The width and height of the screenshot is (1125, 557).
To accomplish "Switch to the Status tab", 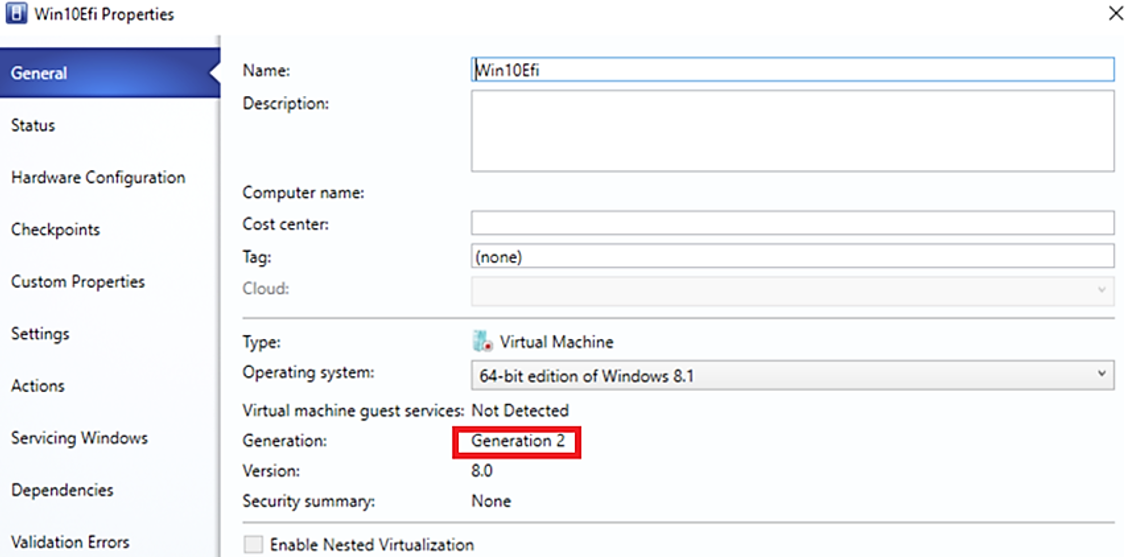I will (x=33, y=126).
